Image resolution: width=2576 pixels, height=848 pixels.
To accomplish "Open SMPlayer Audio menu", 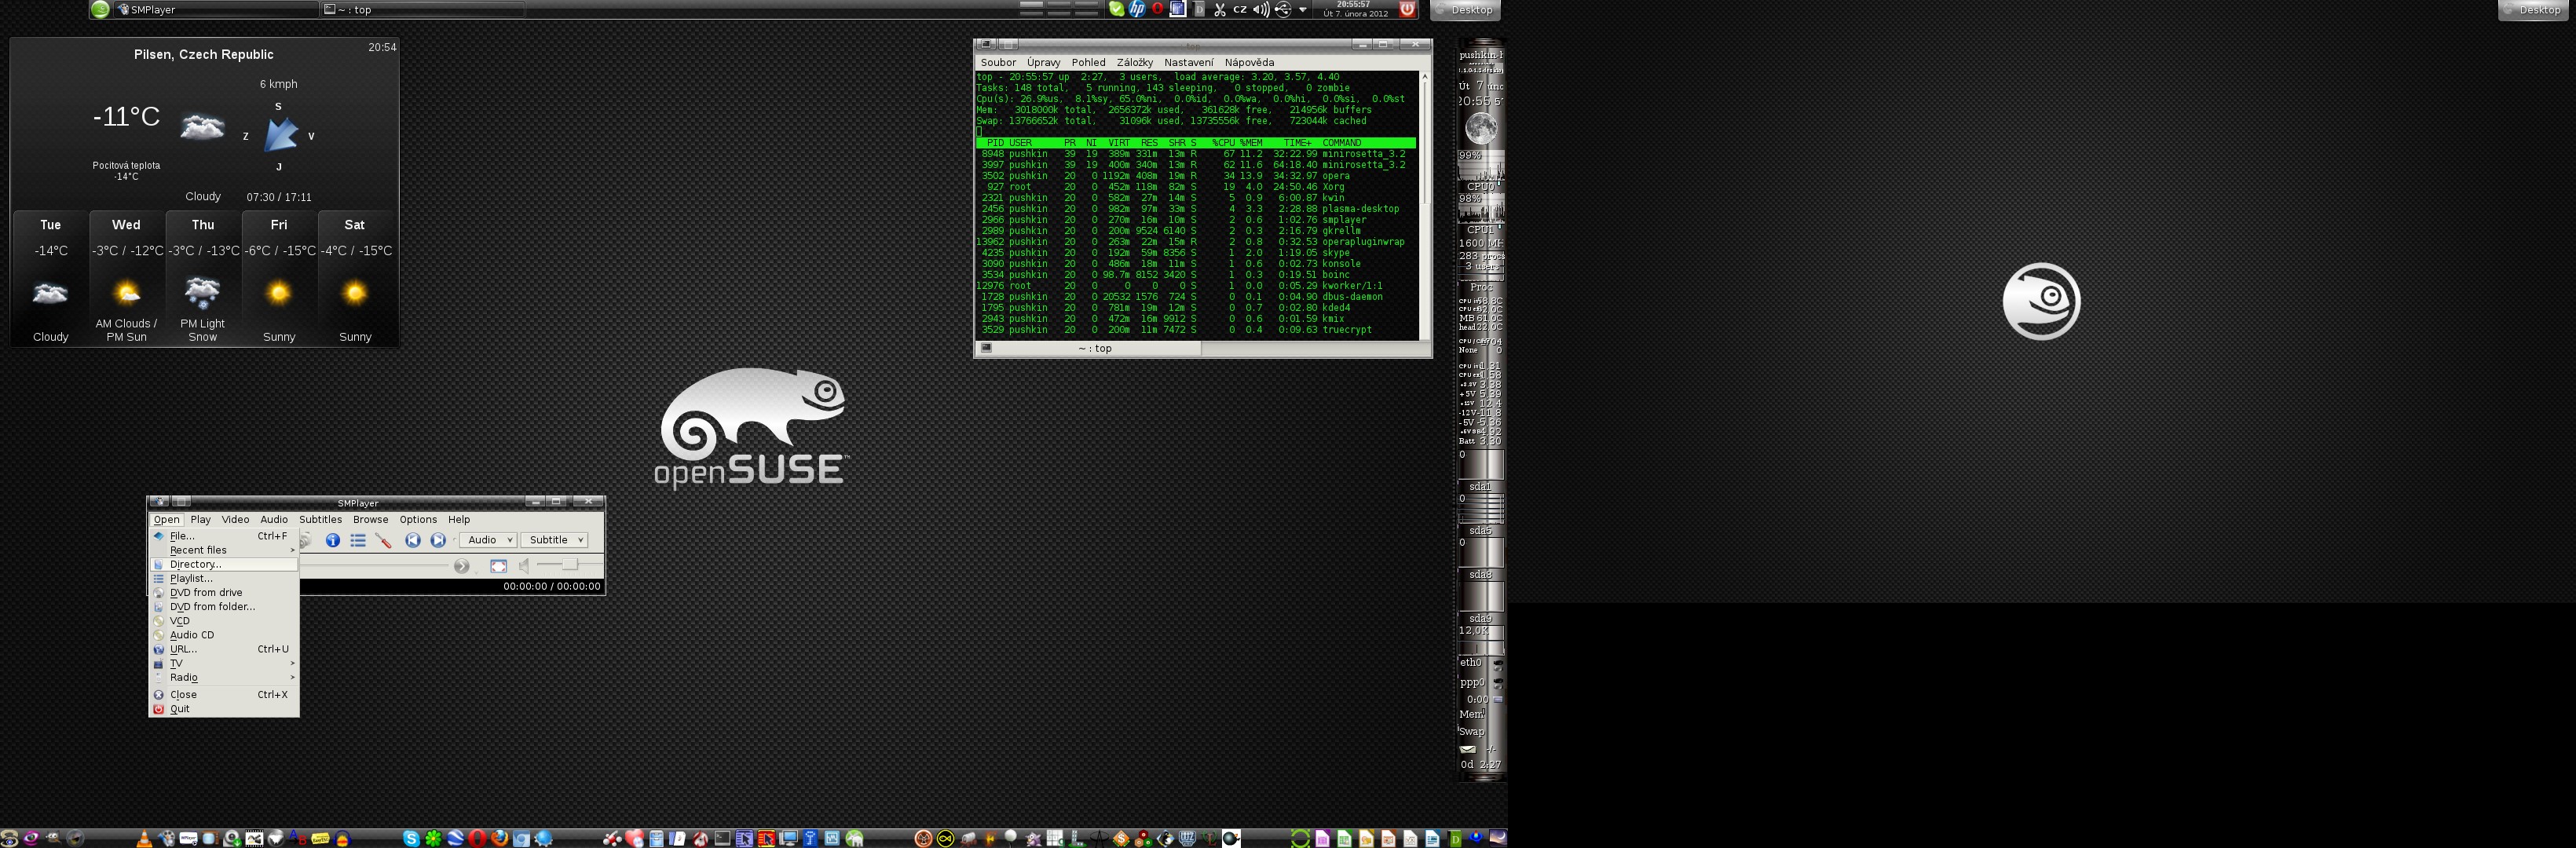I will (274, 519).
